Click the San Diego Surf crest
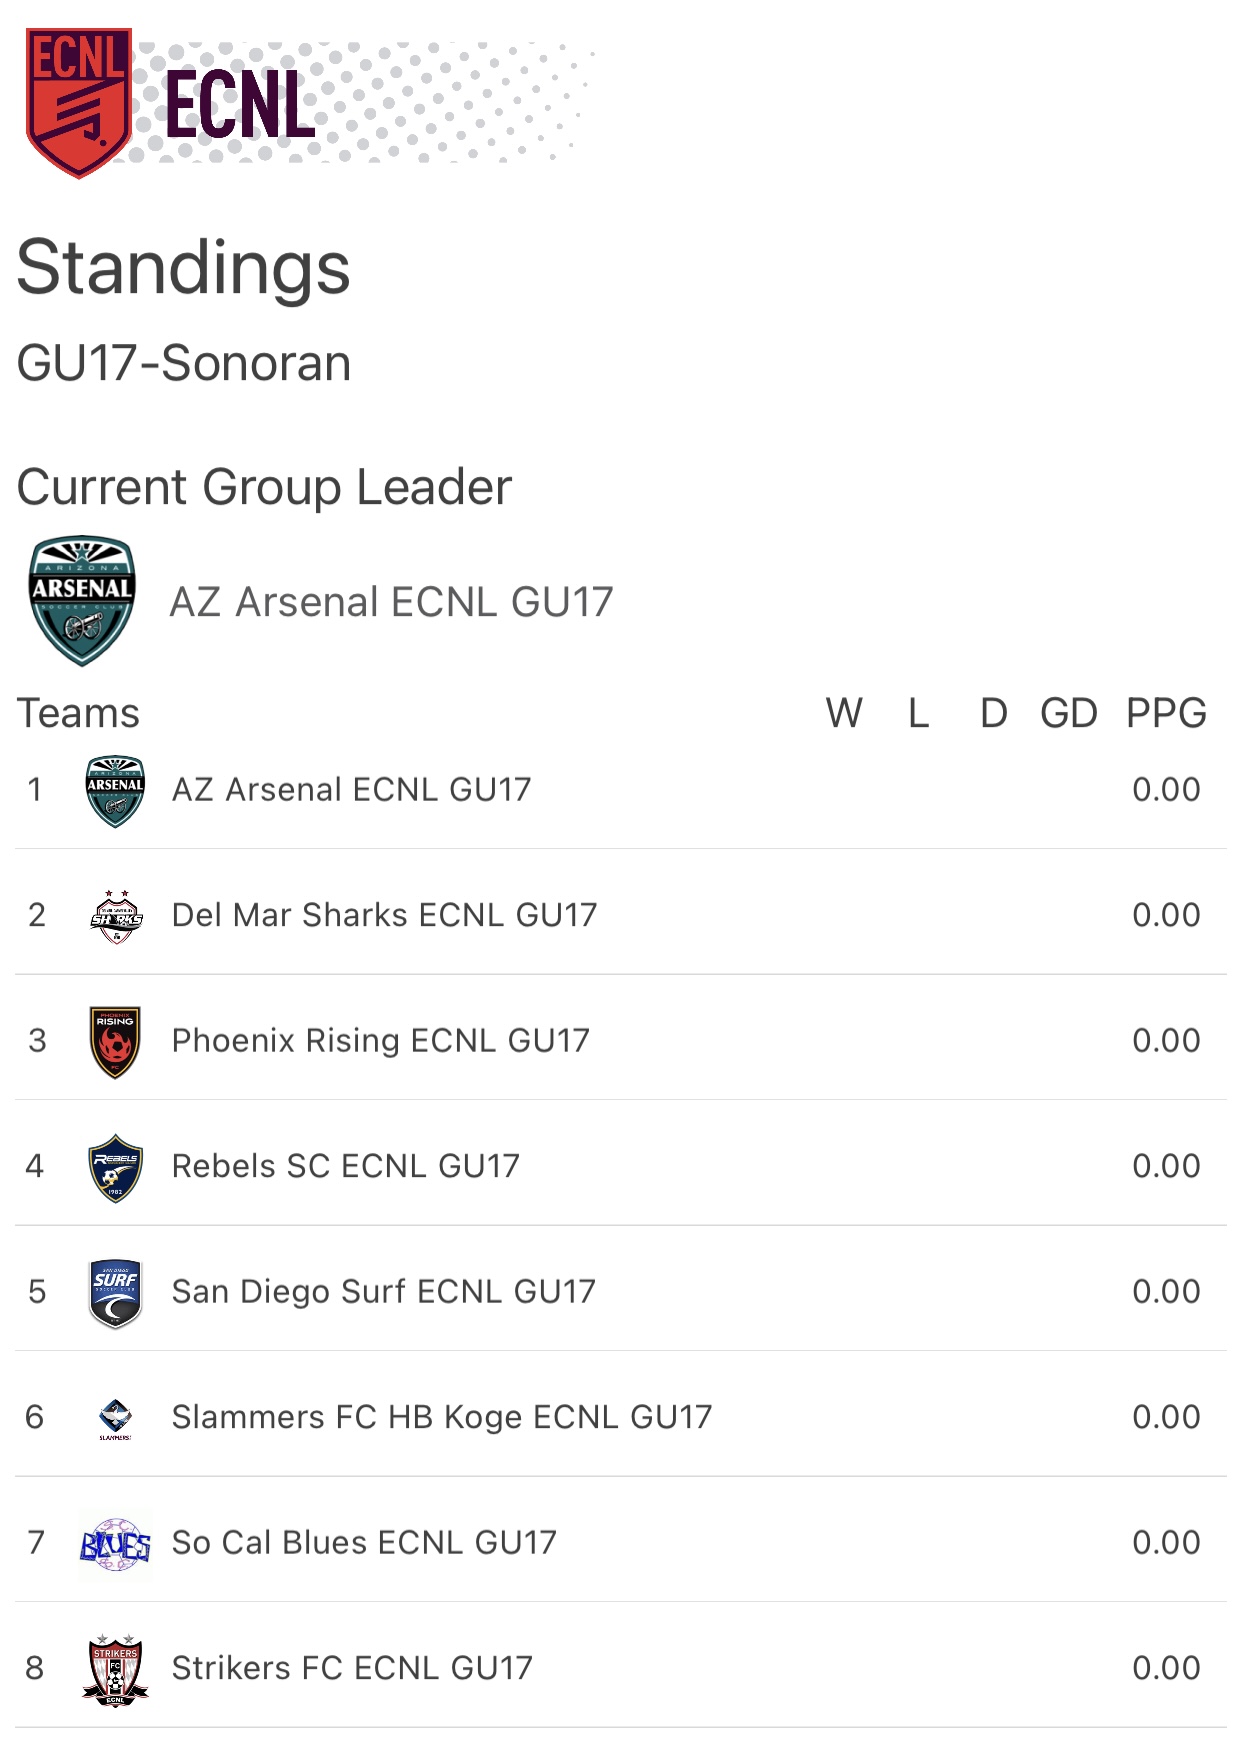Screen dimensions: 1242x1753 [x=115, y=1293]
